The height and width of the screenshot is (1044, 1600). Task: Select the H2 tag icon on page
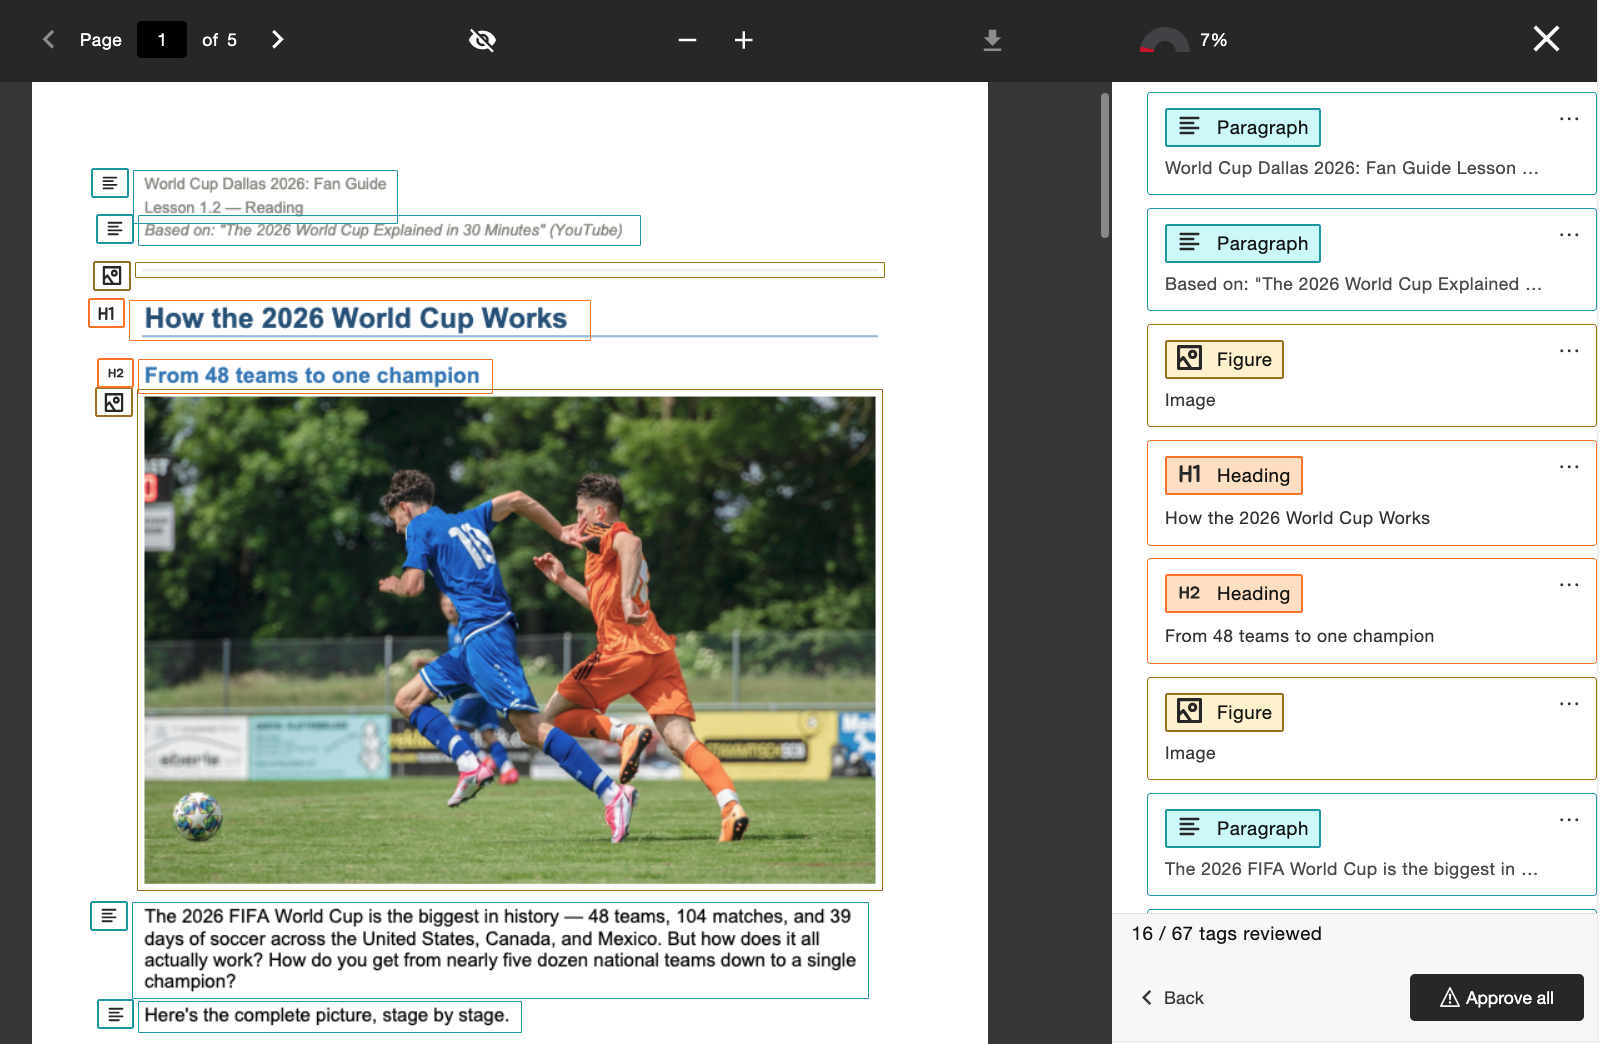tap(116, 373)
